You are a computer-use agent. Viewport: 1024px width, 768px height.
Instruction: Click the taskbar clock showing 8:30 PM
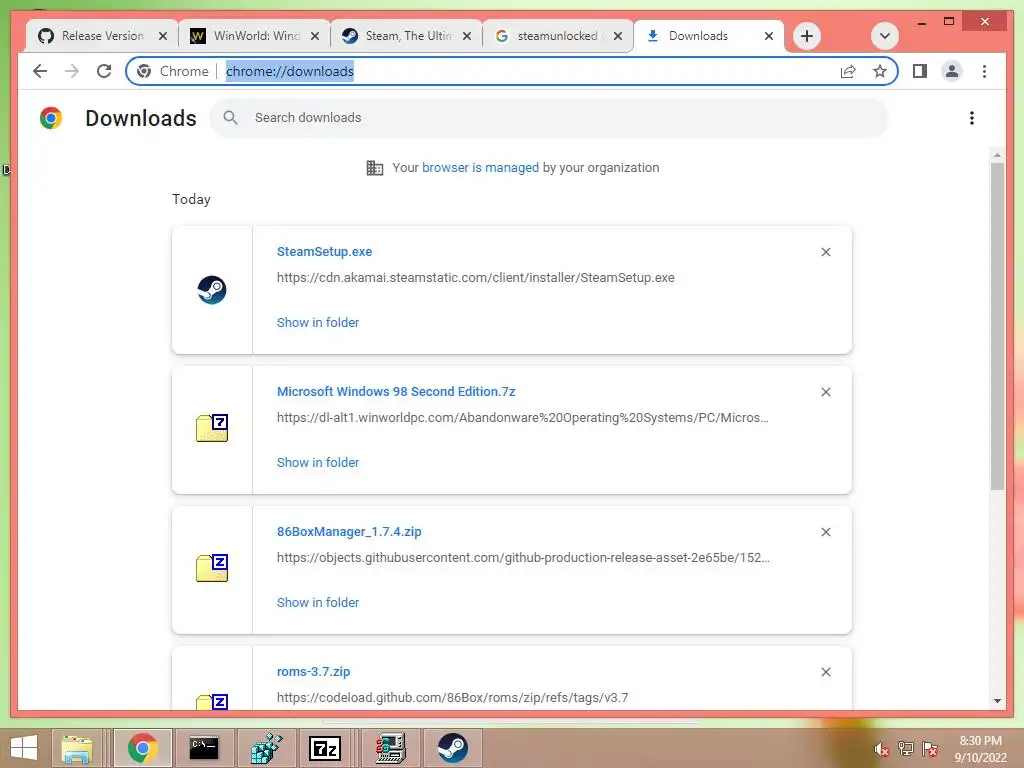pos(980,749)
